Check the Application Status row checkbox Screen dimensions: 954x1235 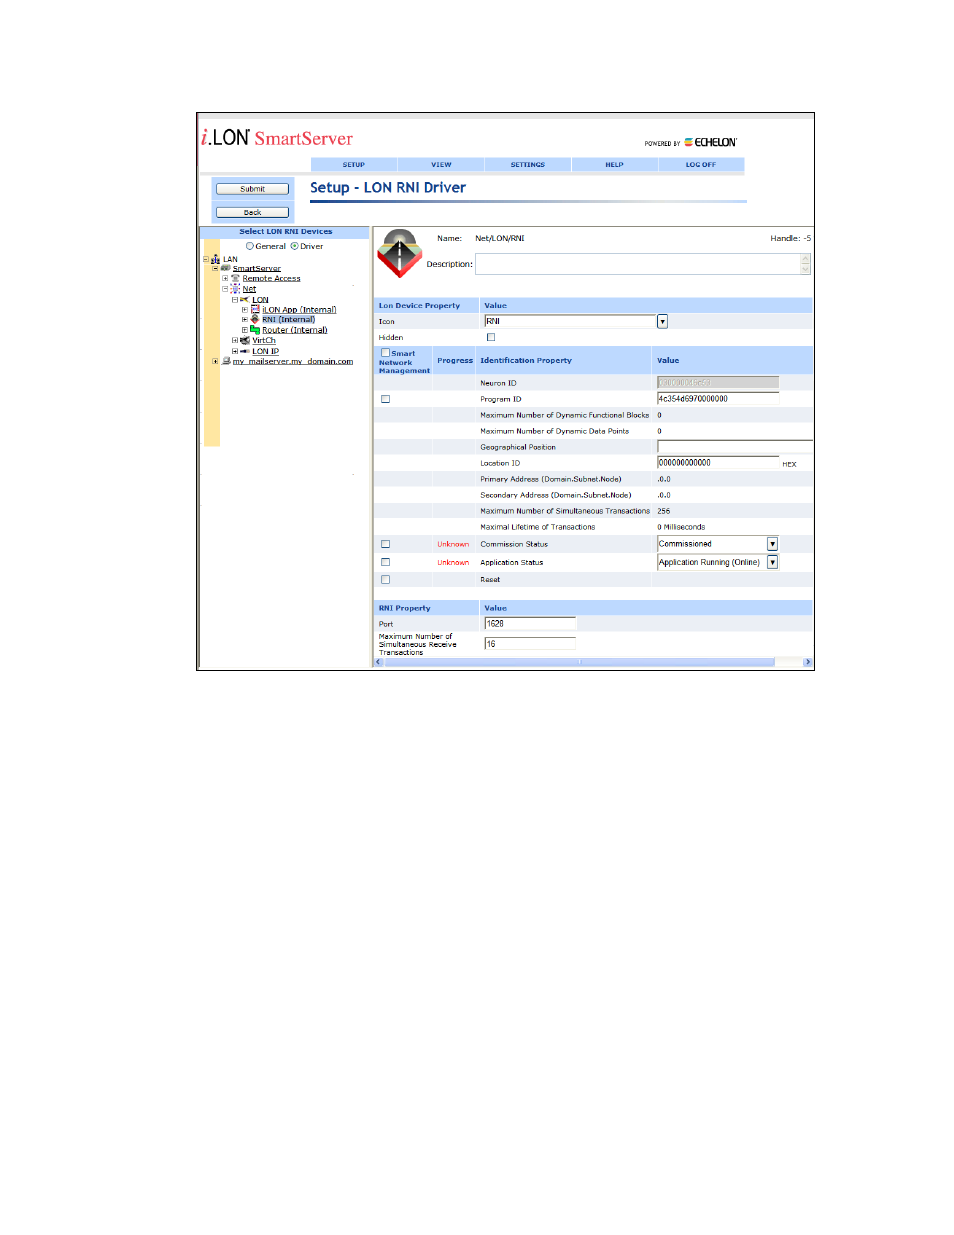pyautogui.click(x=386, y=562)
